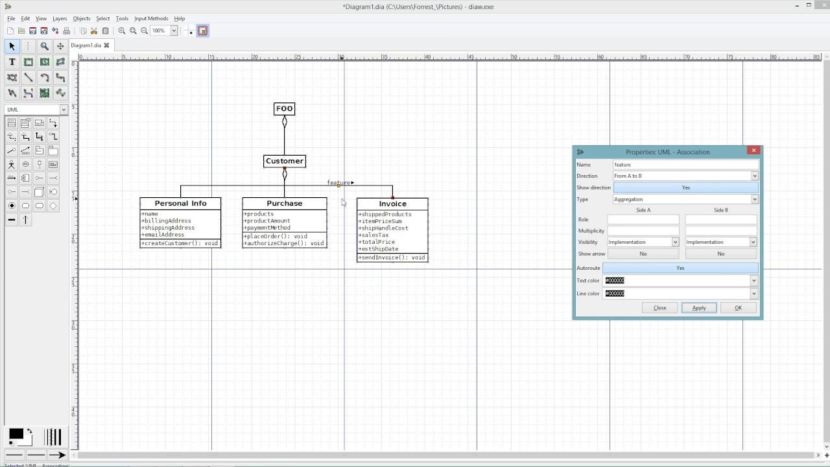Image resolution: width=830 pixels, height=467 pixels.
Task: Activate the Modify arrow pointer tool
Action: pos(12,46)
